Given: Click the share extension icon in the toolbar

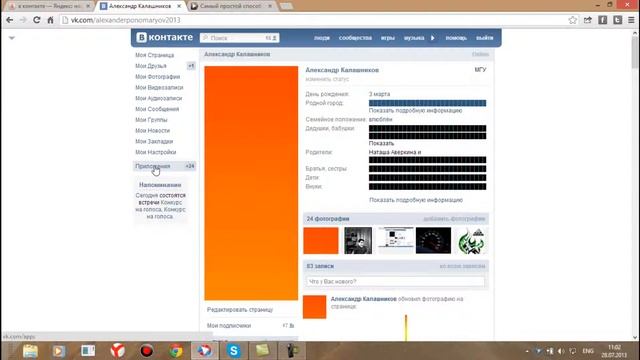Looking at the screenshot, I should point(588,20).
